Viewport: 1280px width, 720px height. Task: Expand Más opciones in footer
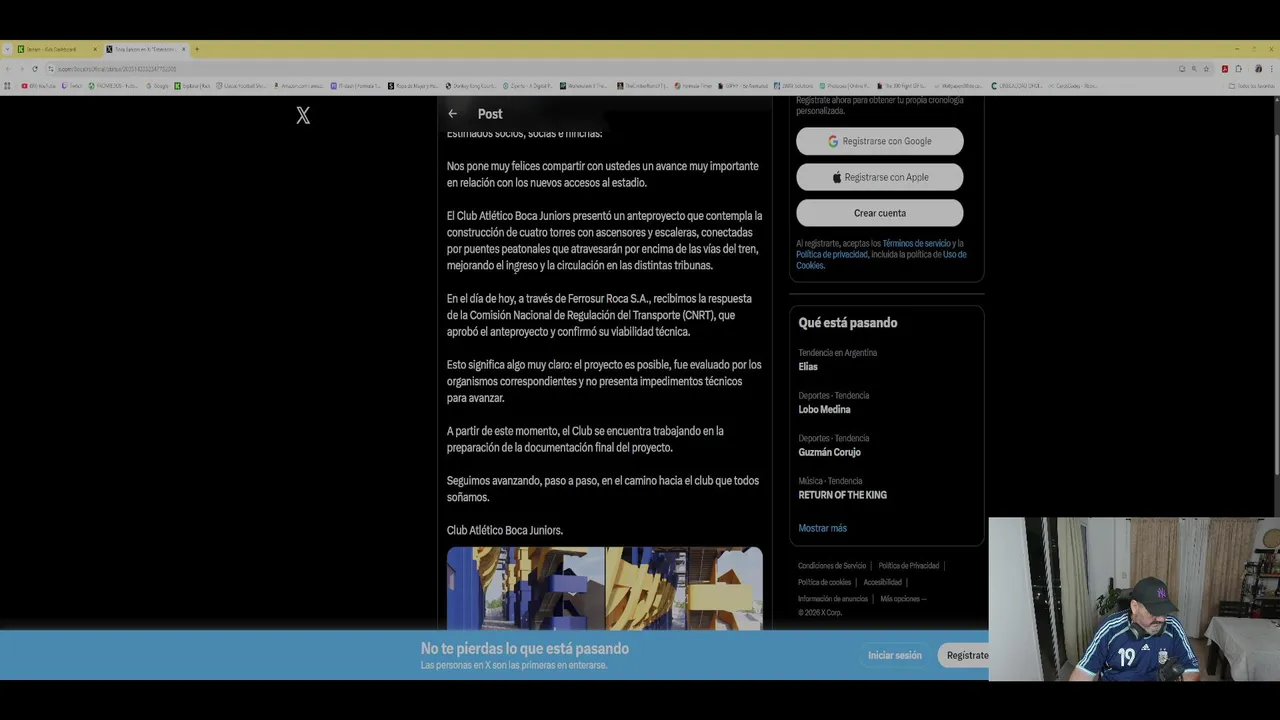903,599
